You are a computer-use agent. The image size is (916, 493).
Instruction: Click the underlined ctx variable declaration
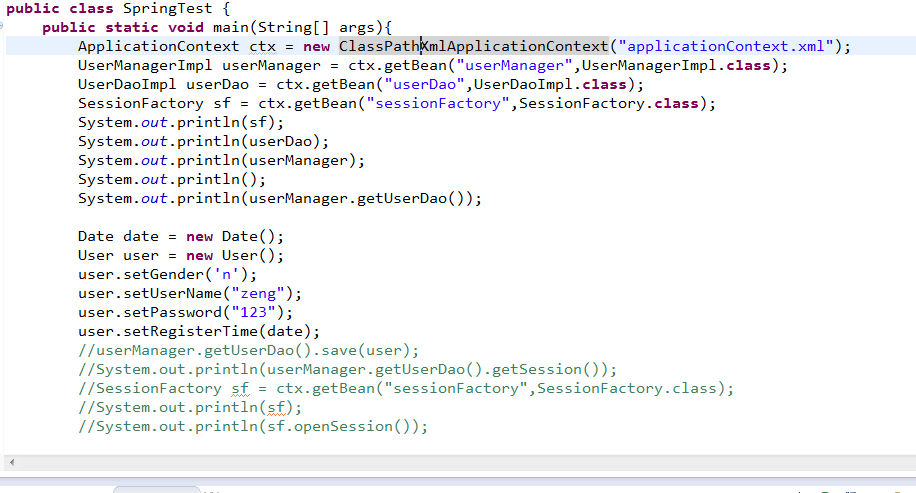click(262, 46)
